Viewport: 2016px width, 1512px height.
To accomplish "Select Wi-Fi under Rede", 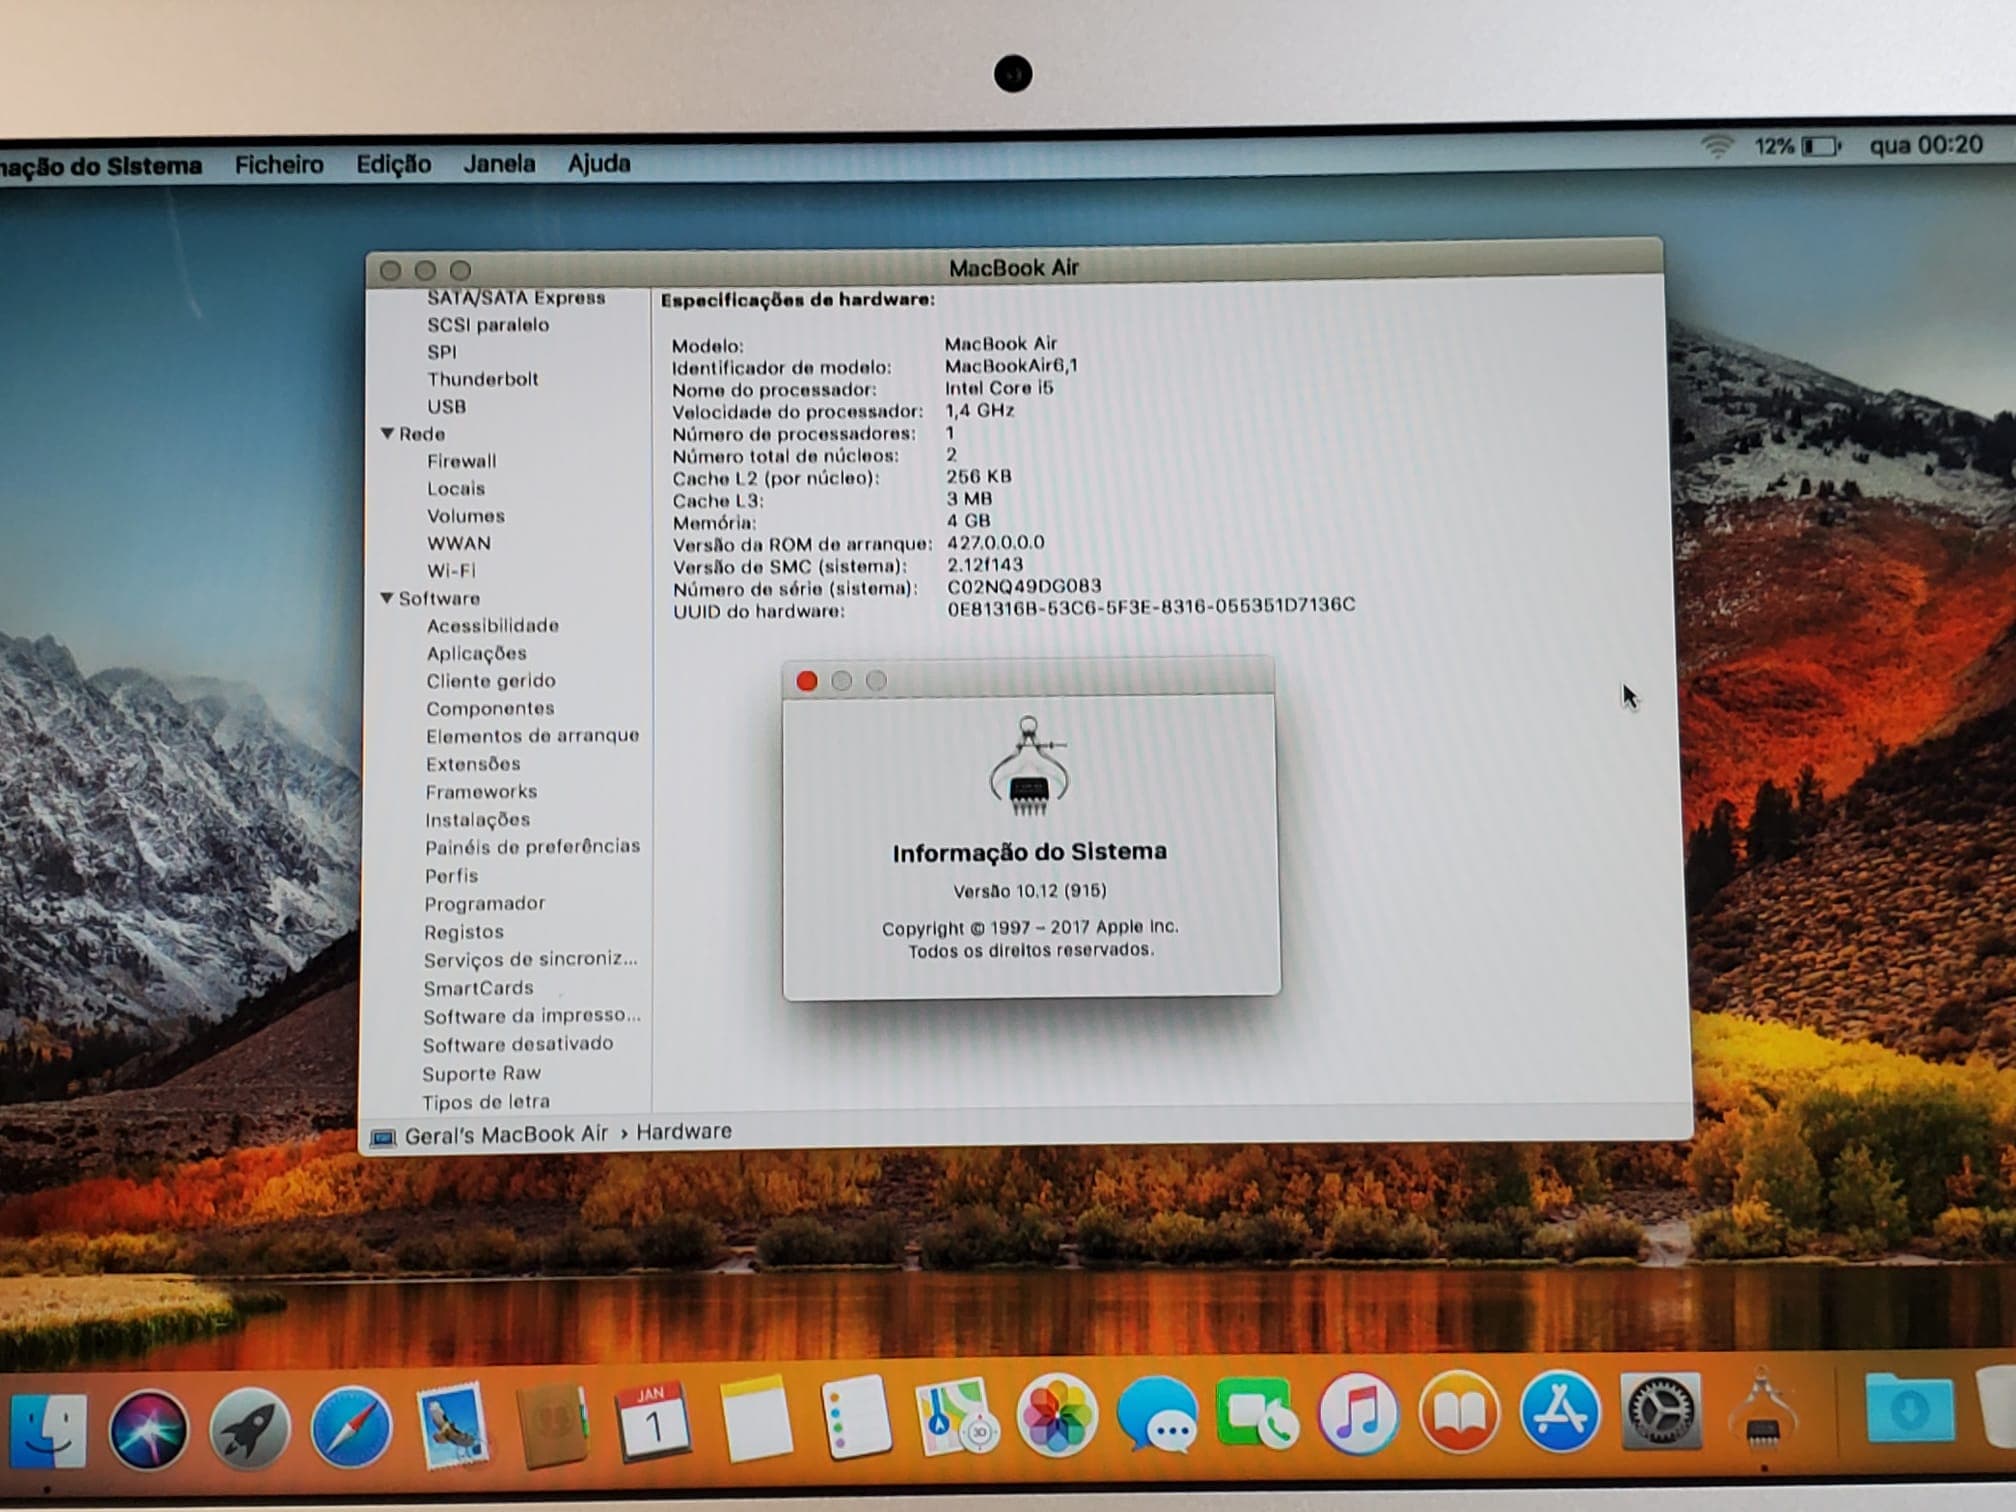I will 451,571.
